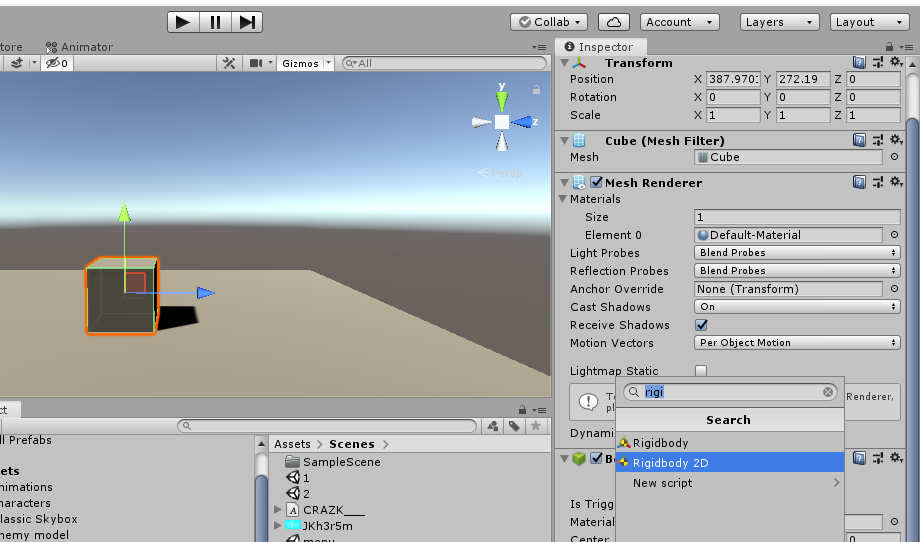This screenshot has width=920, height=542.
Task: Open the Cast Shadows dropdown
Action: (x=797, y=307)
